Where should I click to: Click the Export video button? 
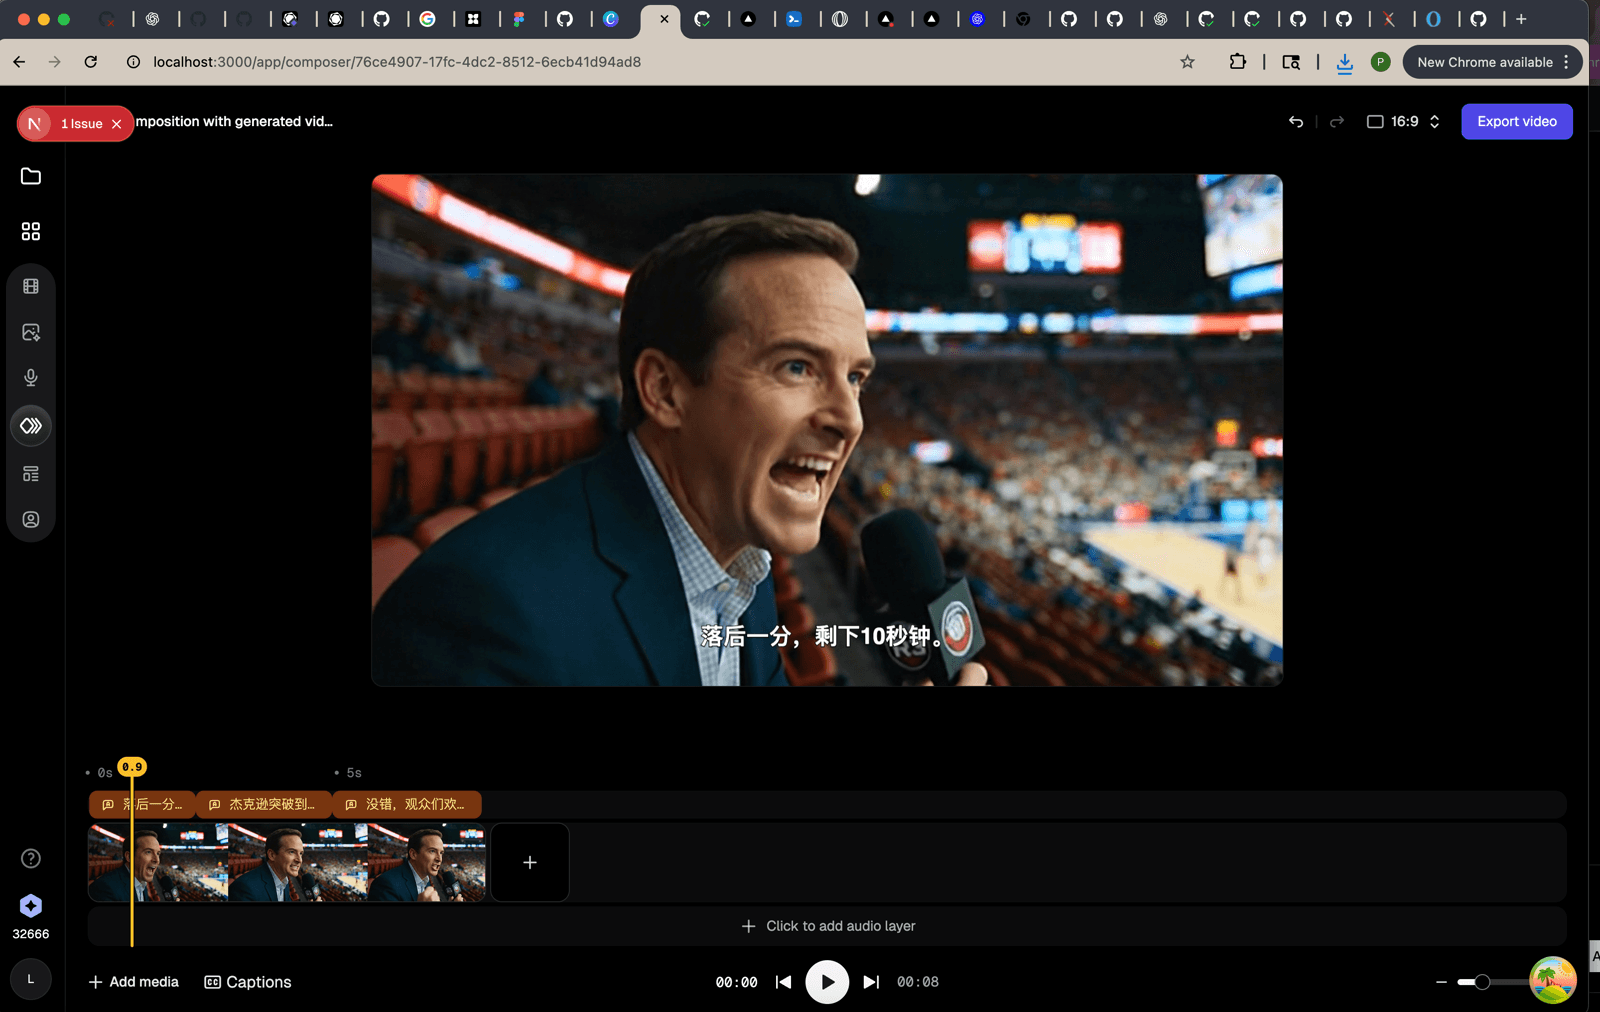(1517, 121)
